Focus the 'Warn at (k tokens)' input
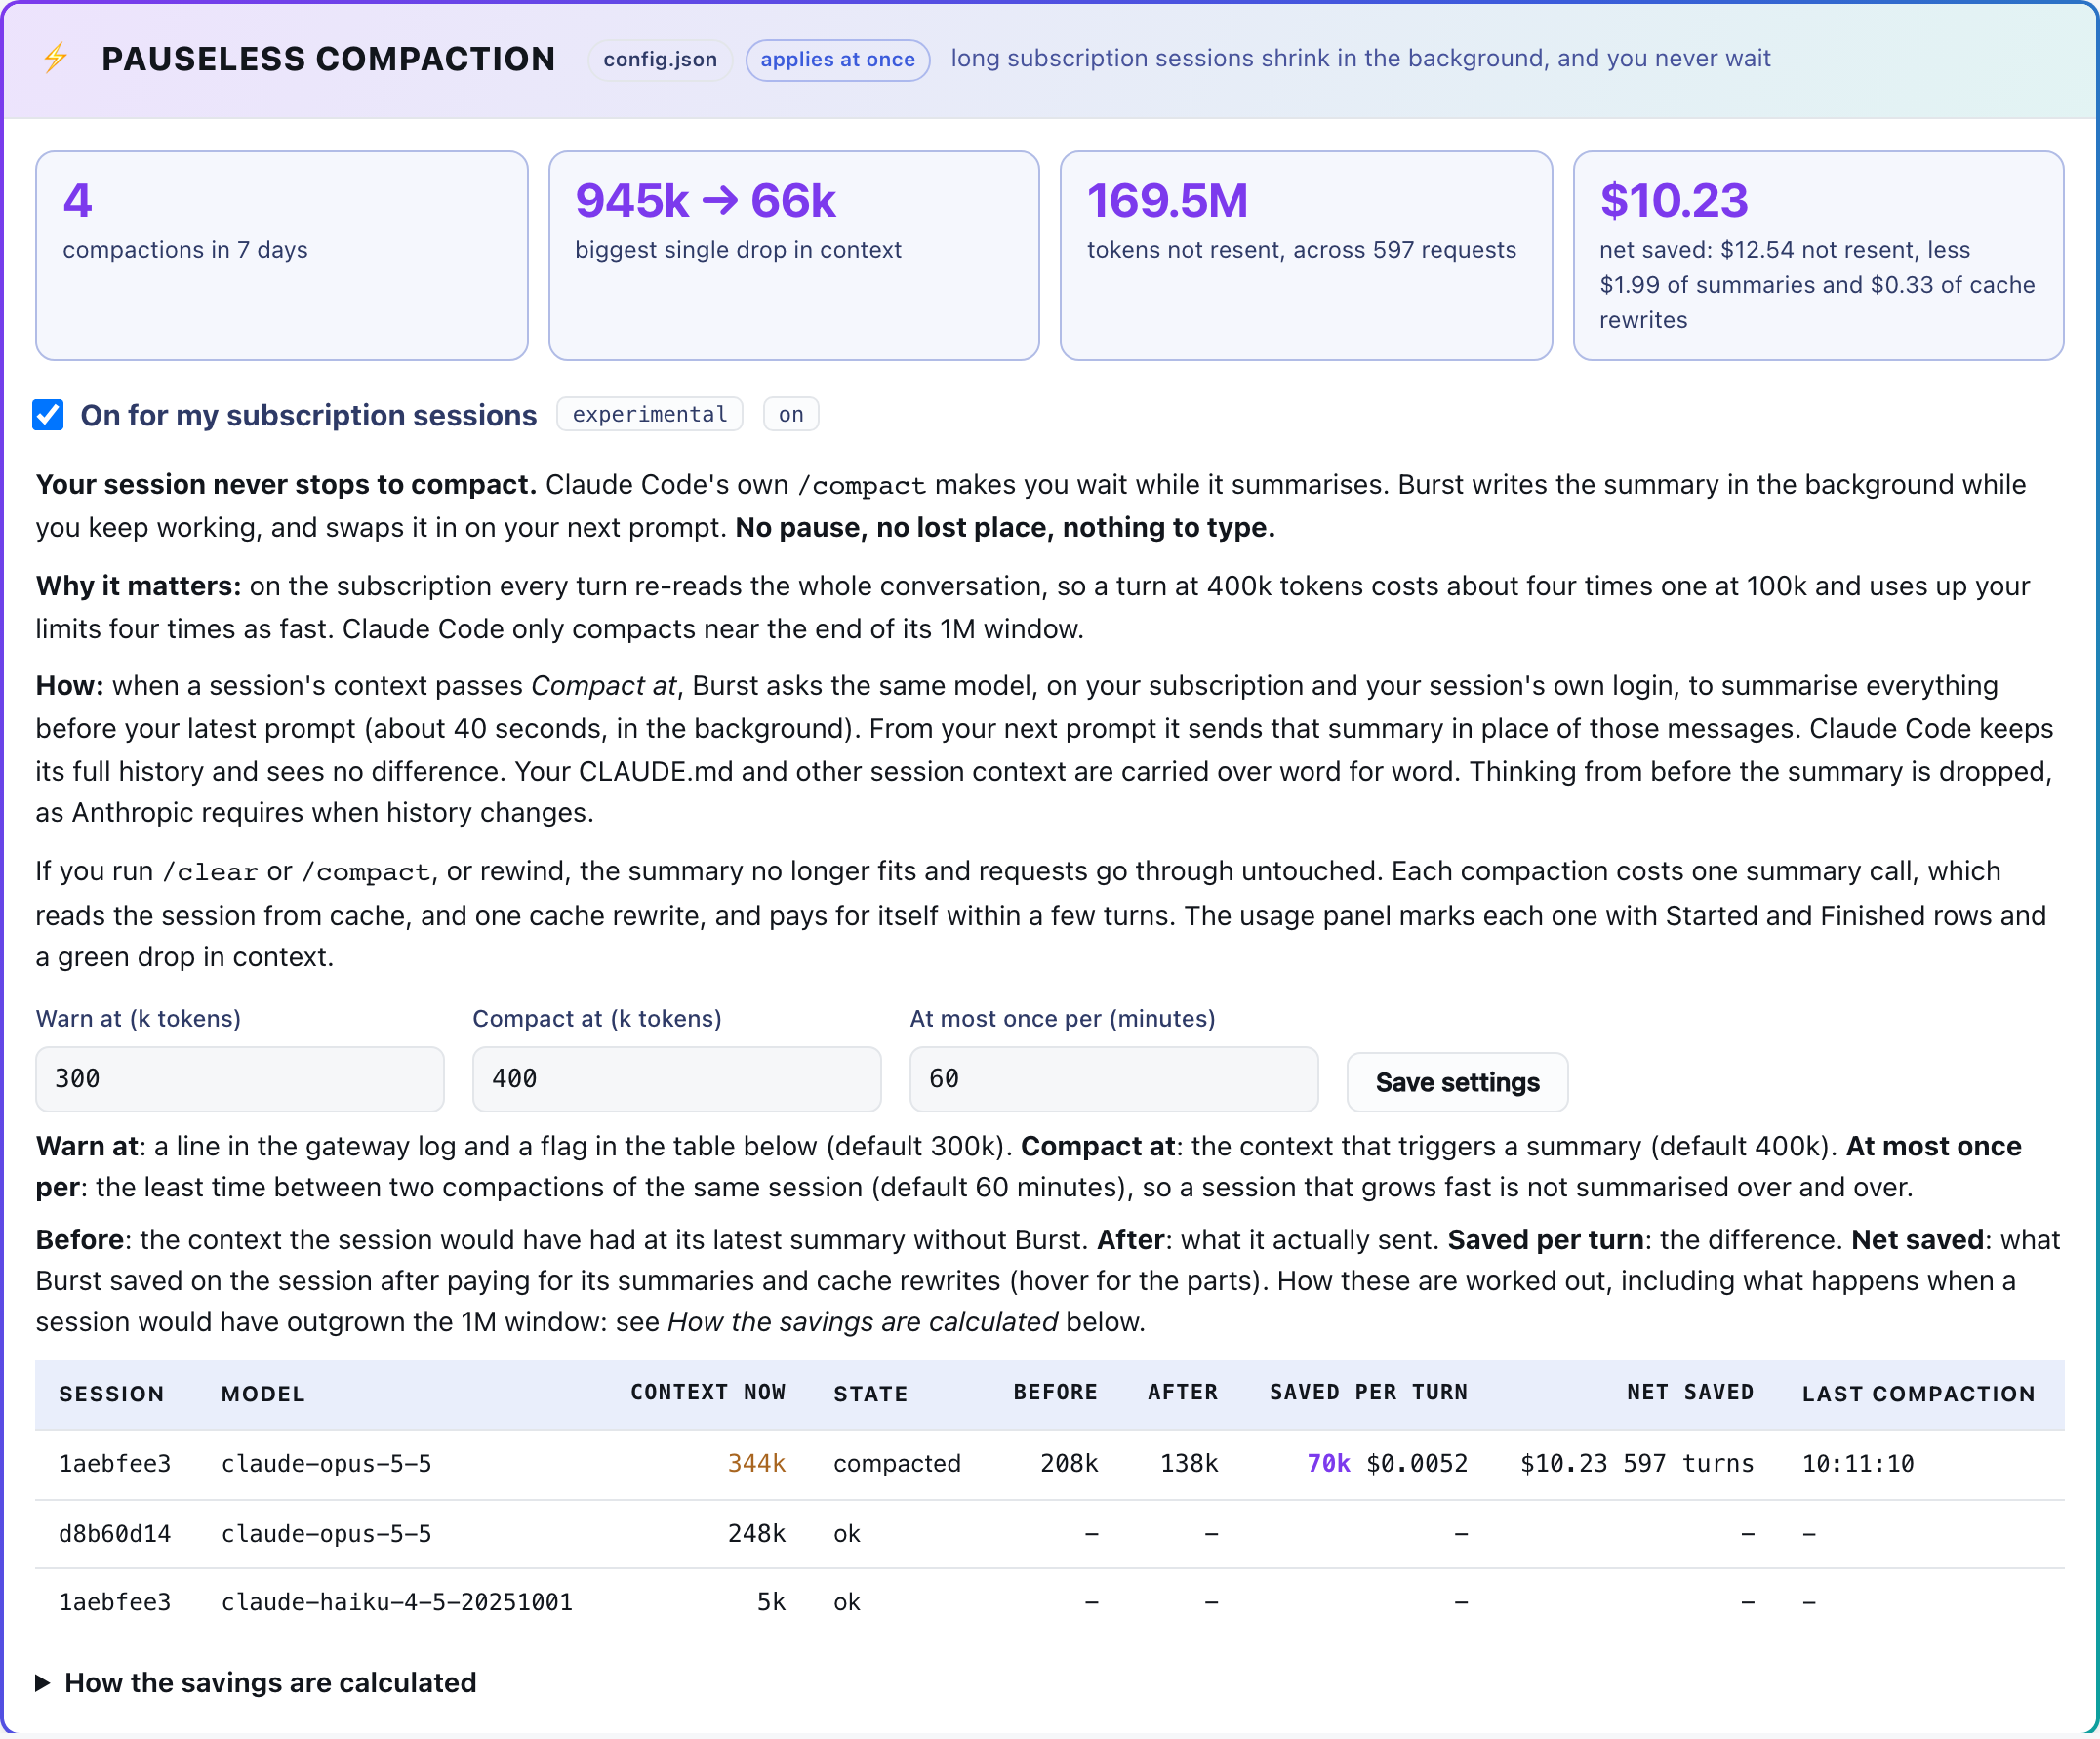 point(240,1079)
